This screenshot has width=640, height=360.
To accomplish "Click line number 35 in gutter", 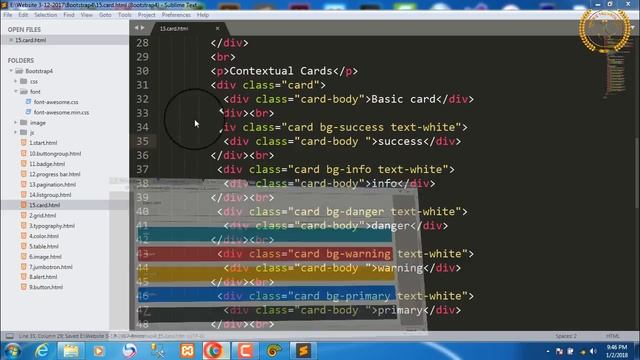I will (142, 141).
